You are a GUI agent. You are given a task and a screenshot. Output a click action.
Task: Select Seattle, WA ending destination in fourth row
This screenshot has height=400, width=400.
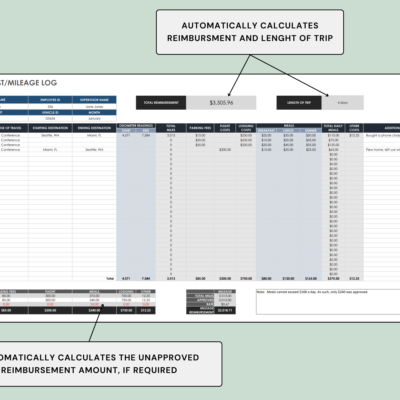tap(94, 150)
